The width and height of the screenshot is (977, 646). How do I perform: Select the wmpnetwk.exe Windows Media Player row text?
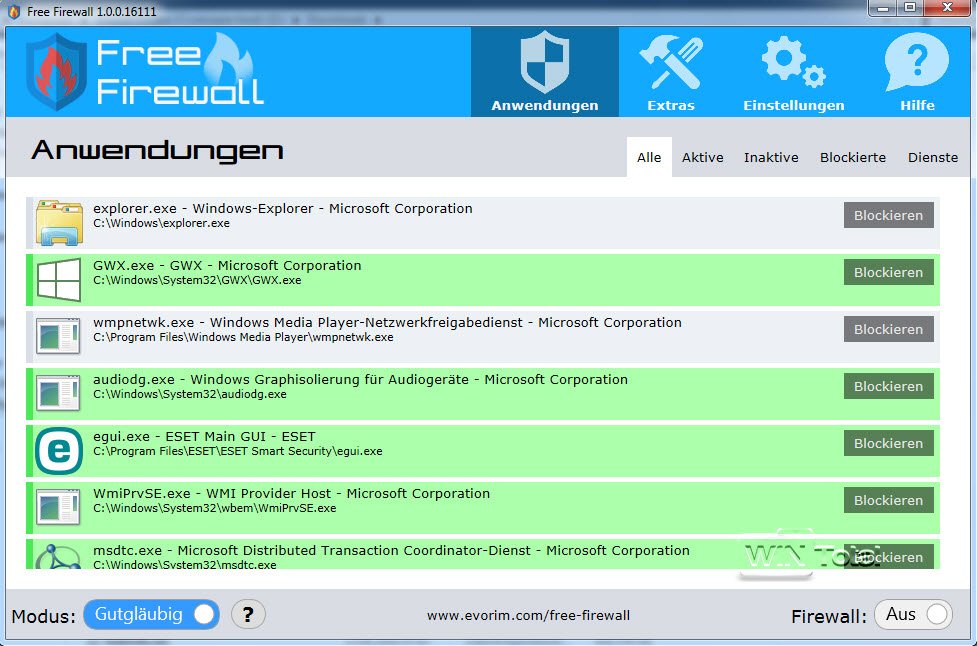(387, 322)
